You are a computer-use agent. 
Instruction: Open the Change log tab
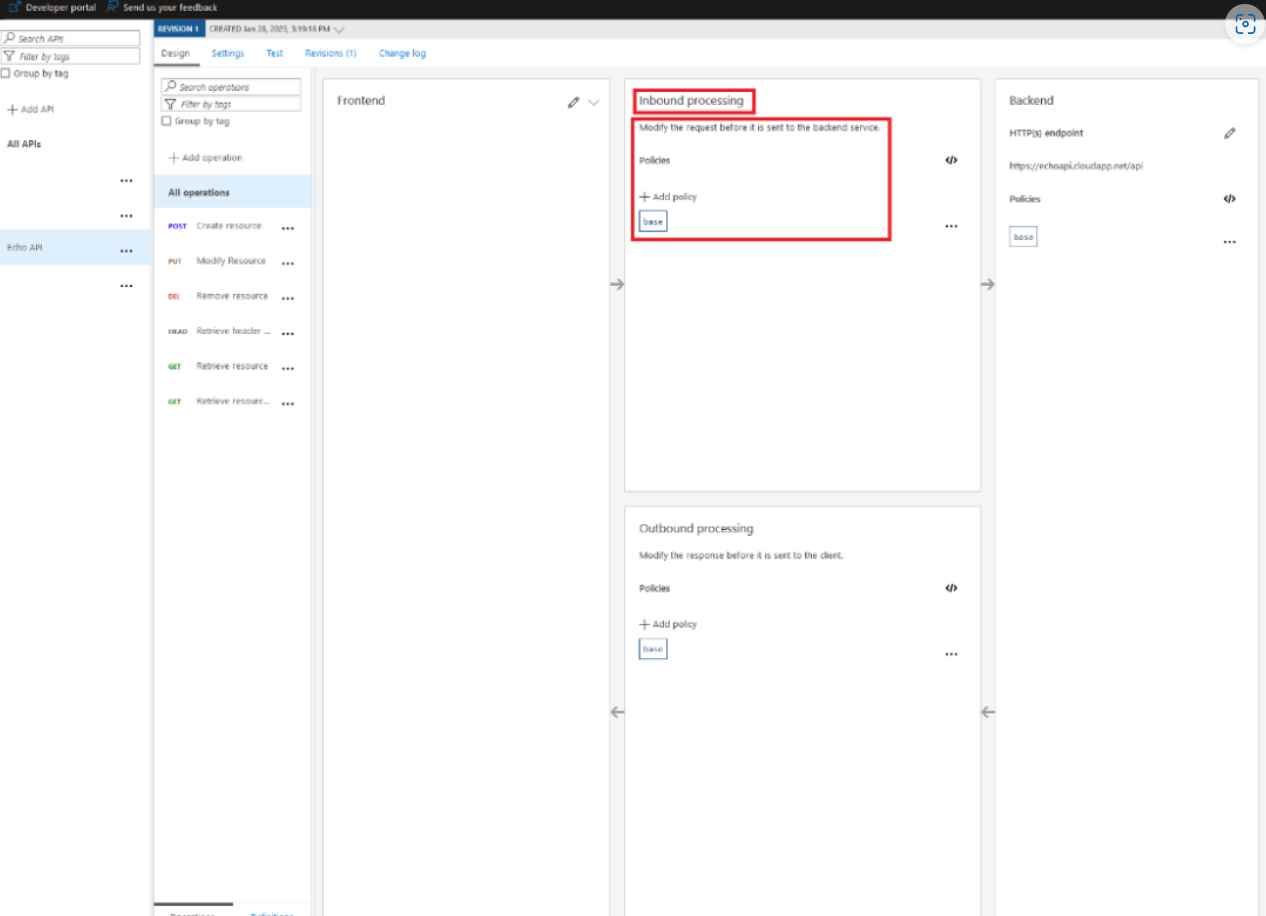[x=402, y=53]
